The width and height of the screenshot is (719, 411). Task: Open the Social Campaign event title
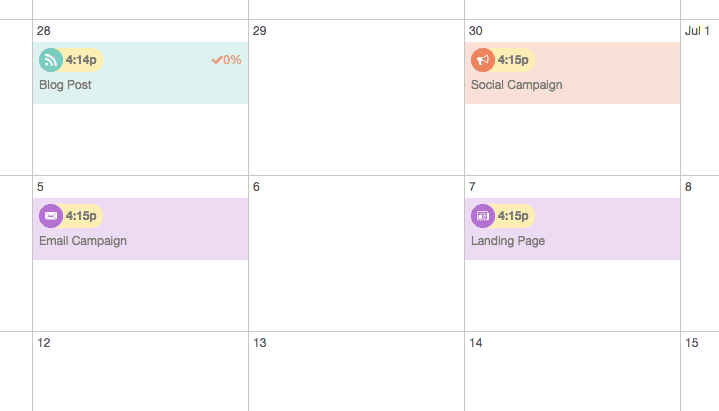pos(516,85)
